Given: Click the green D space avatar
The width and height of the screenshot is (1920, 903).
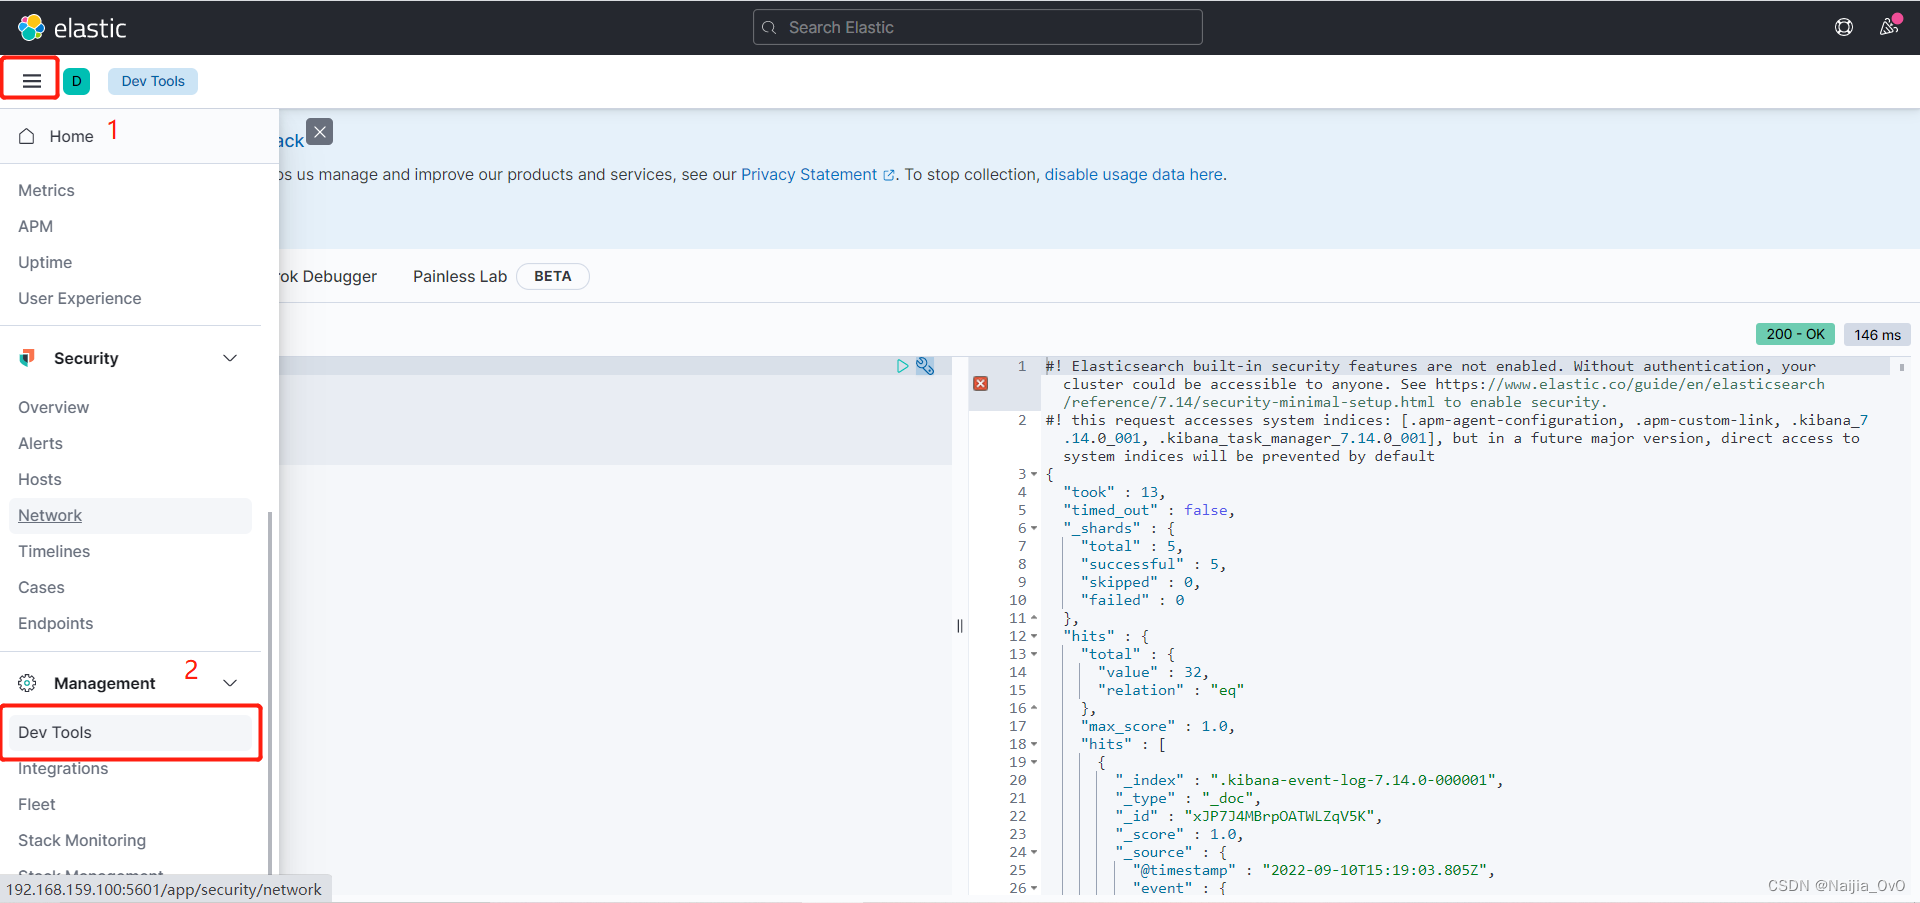Looking at the screenshot, I should click(x=76, y=81).
